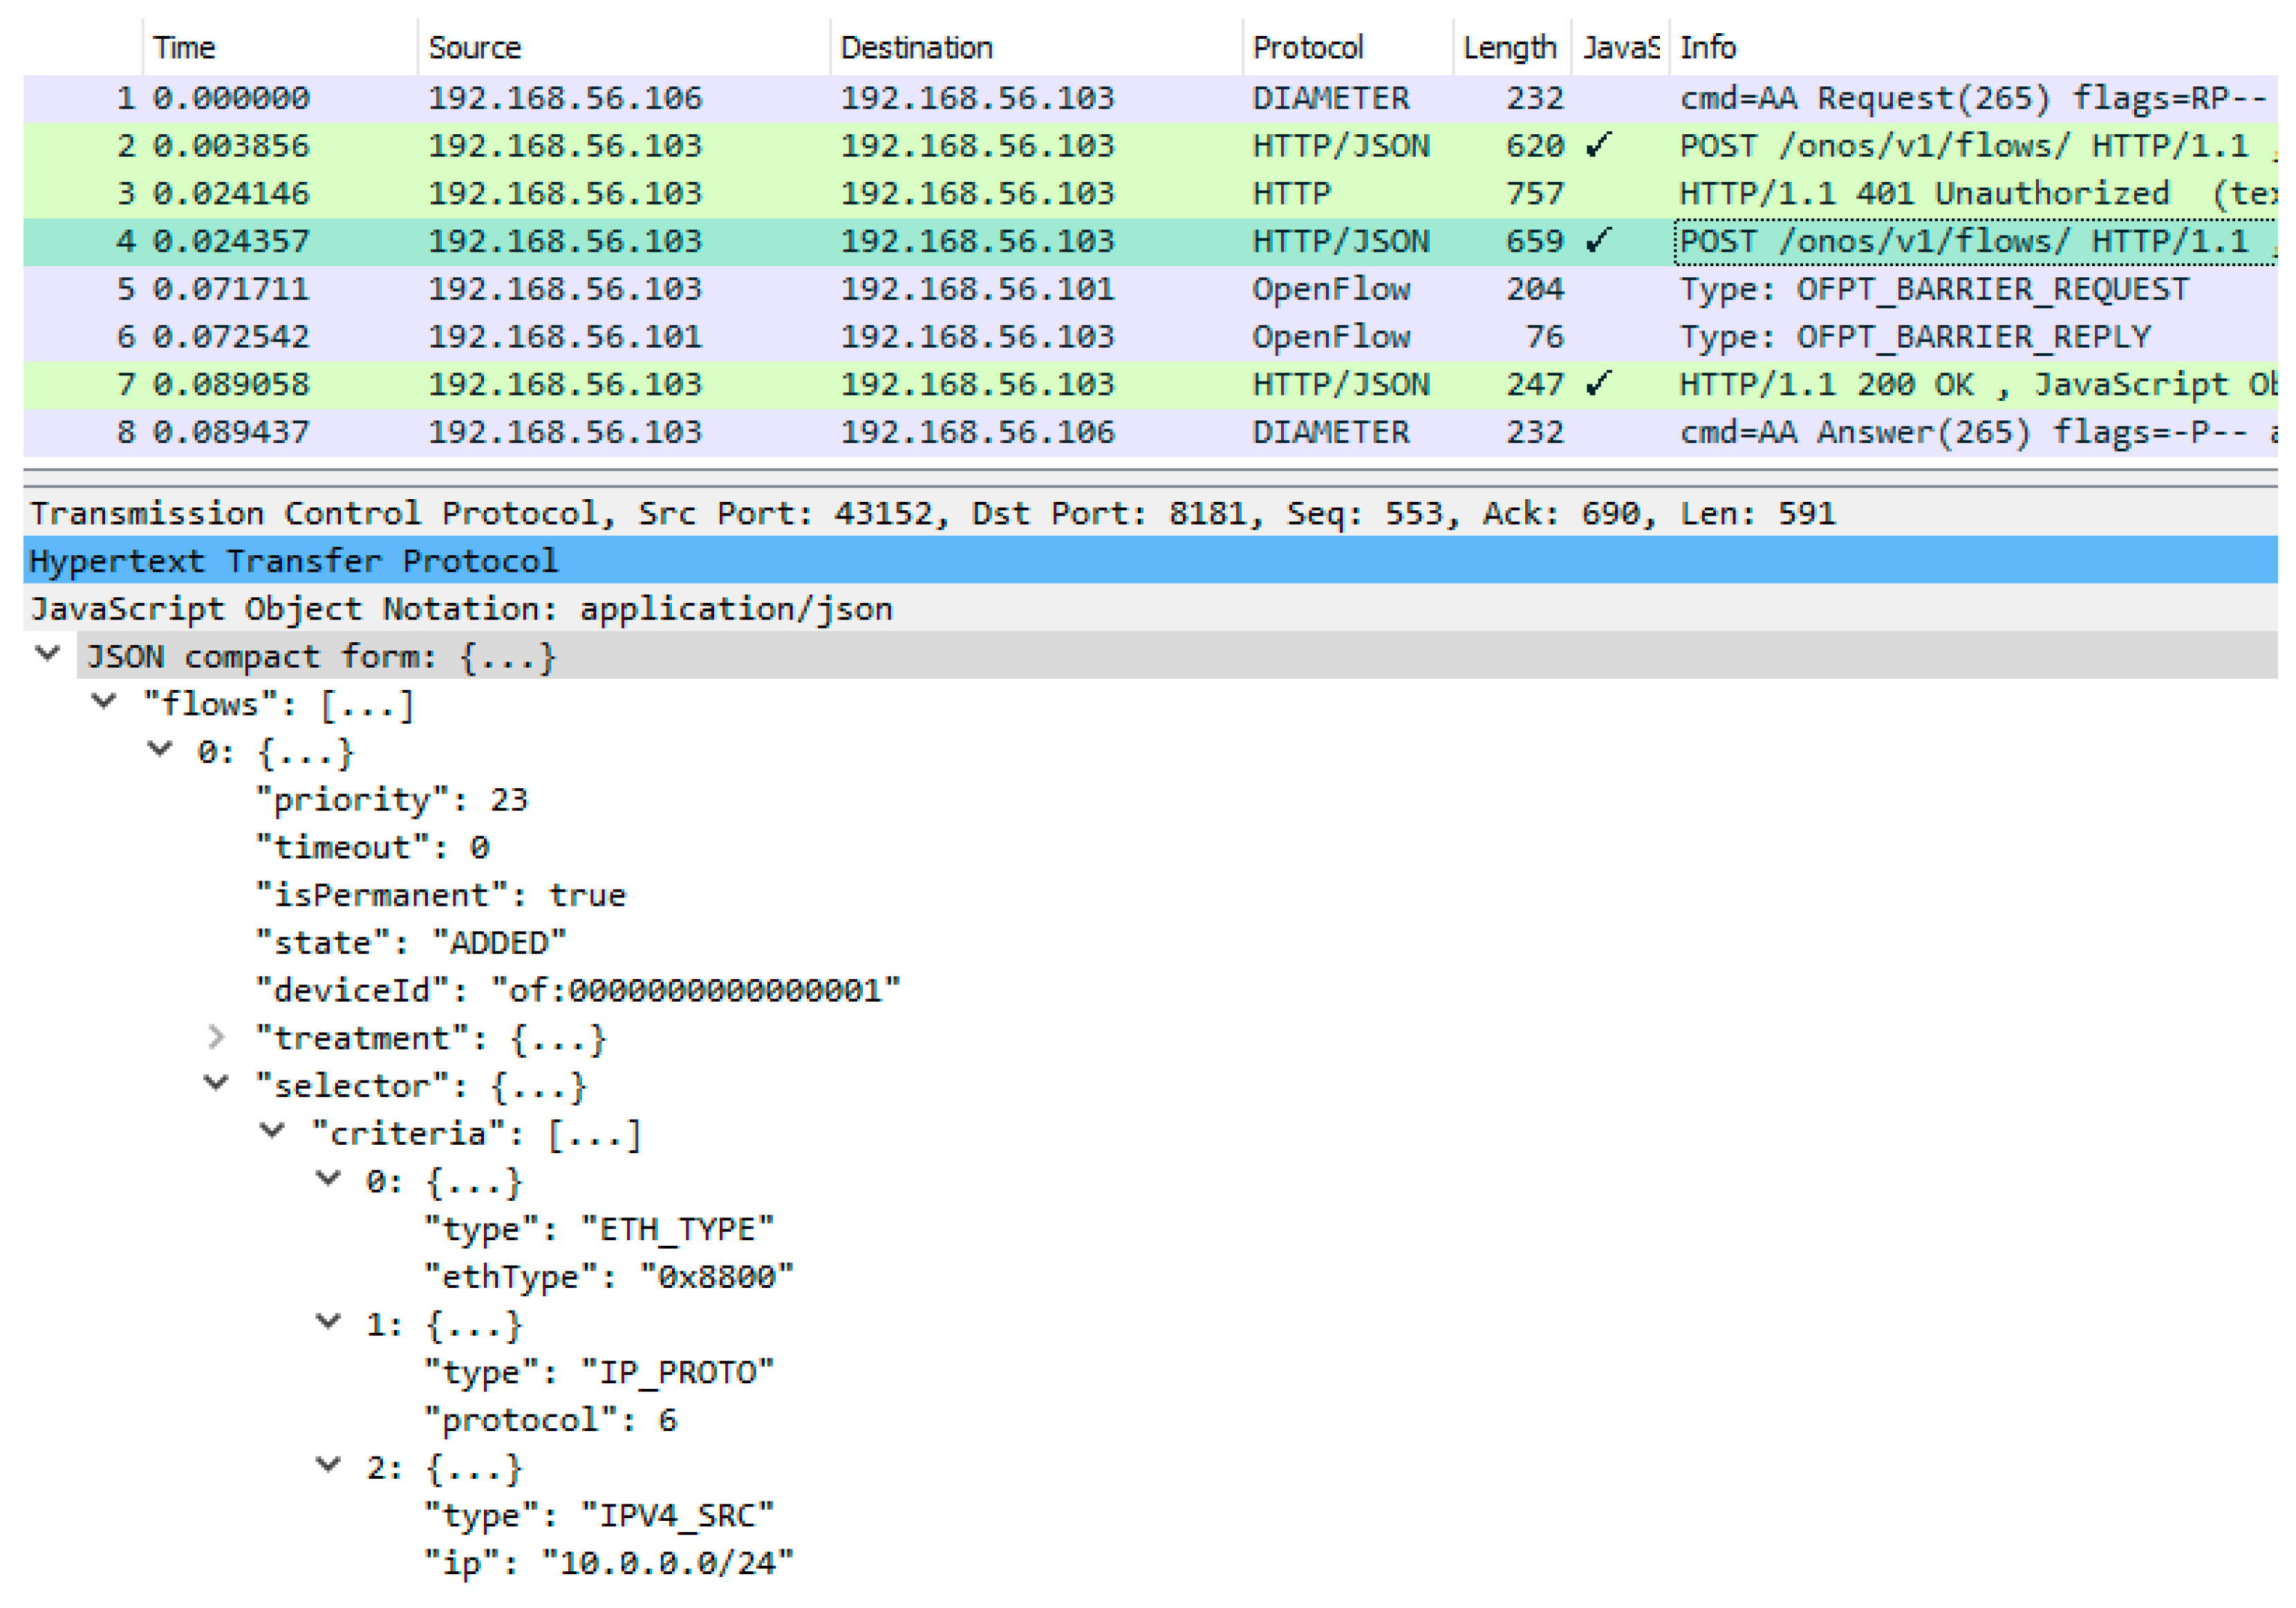Click checkmark in packet 2 row

1598,145
